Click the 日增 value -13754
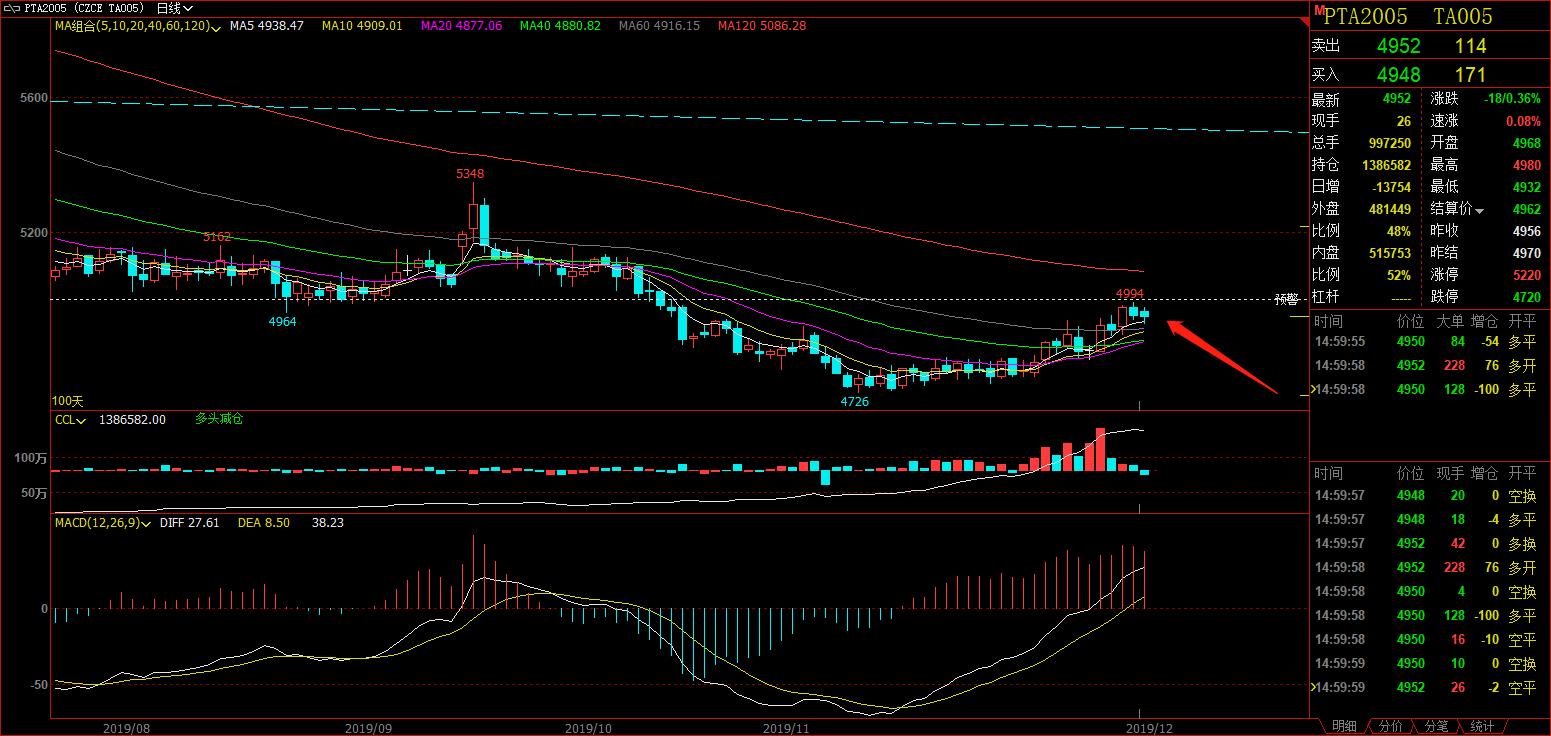1551x736 pixels. click(1392, 188)
